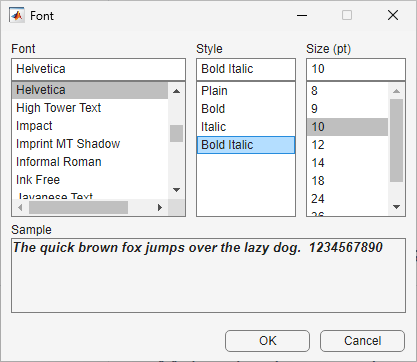Click the sample text preview area
This screenshot has height=362, width=417.
coord(208,275)
